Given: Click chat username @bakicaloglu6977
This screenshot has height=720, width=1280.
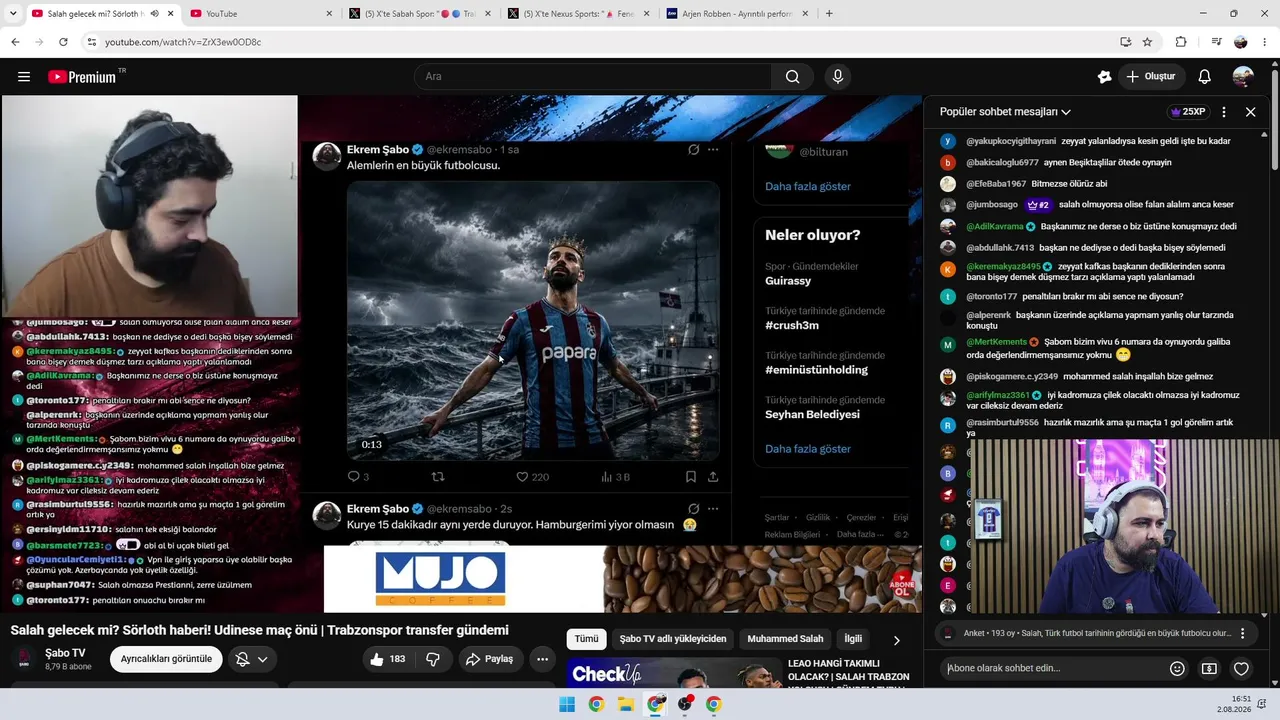Looking at the screenshot, I should coord(1002,162).
